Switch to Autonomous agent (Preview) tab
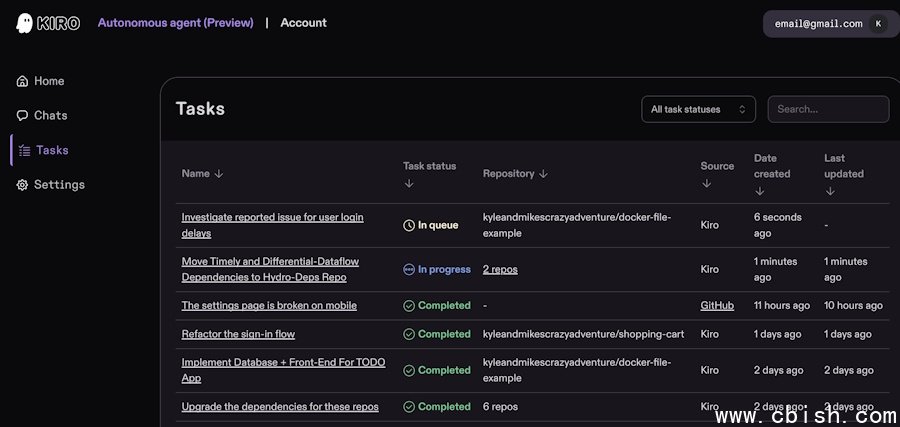 (175, 23)
